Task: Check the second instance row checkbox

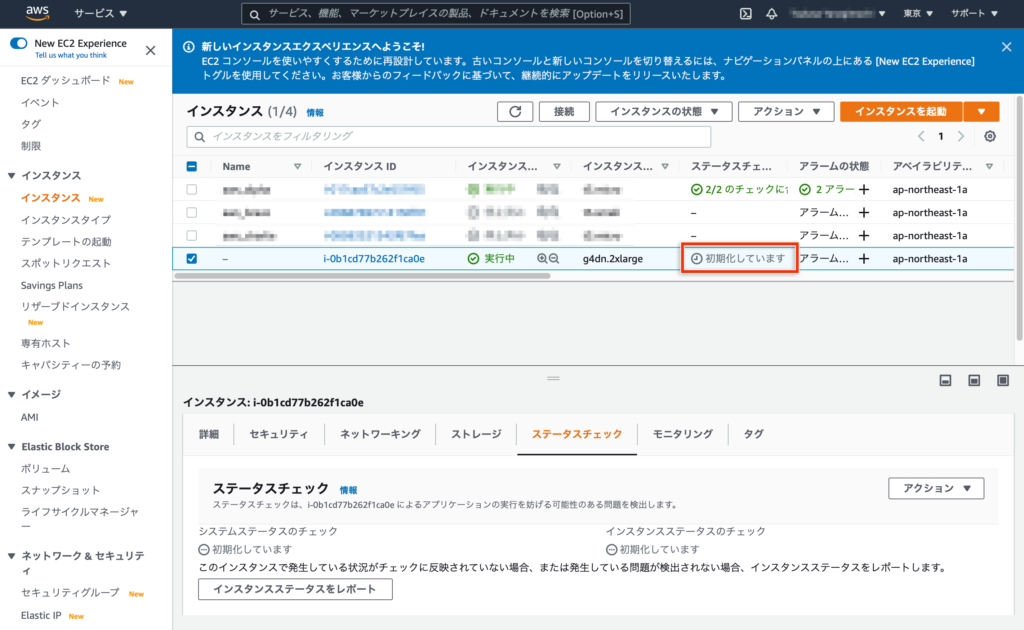Action: [x=191, y=212]
